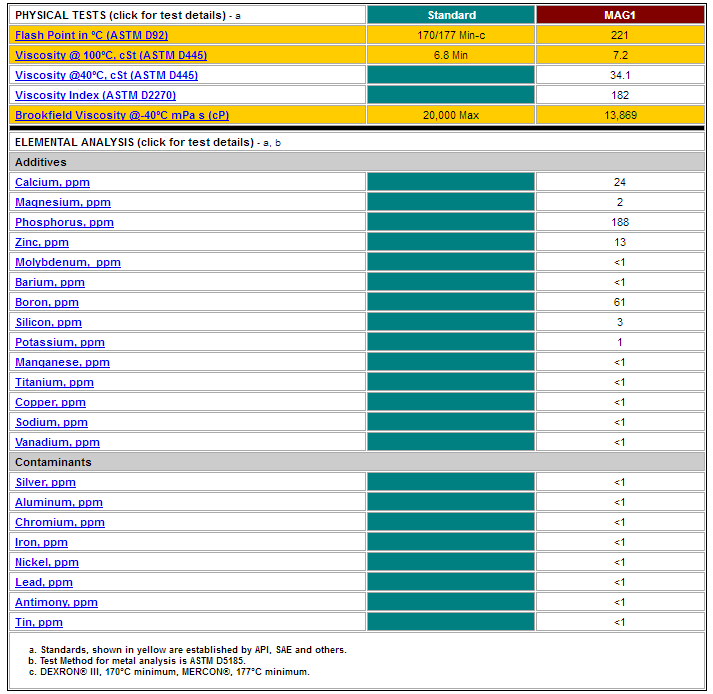Image resolution: width=713 pixels, height=694 pixels.
Task: Open the Iron, ppm link
Action: (x=41, y=542)
